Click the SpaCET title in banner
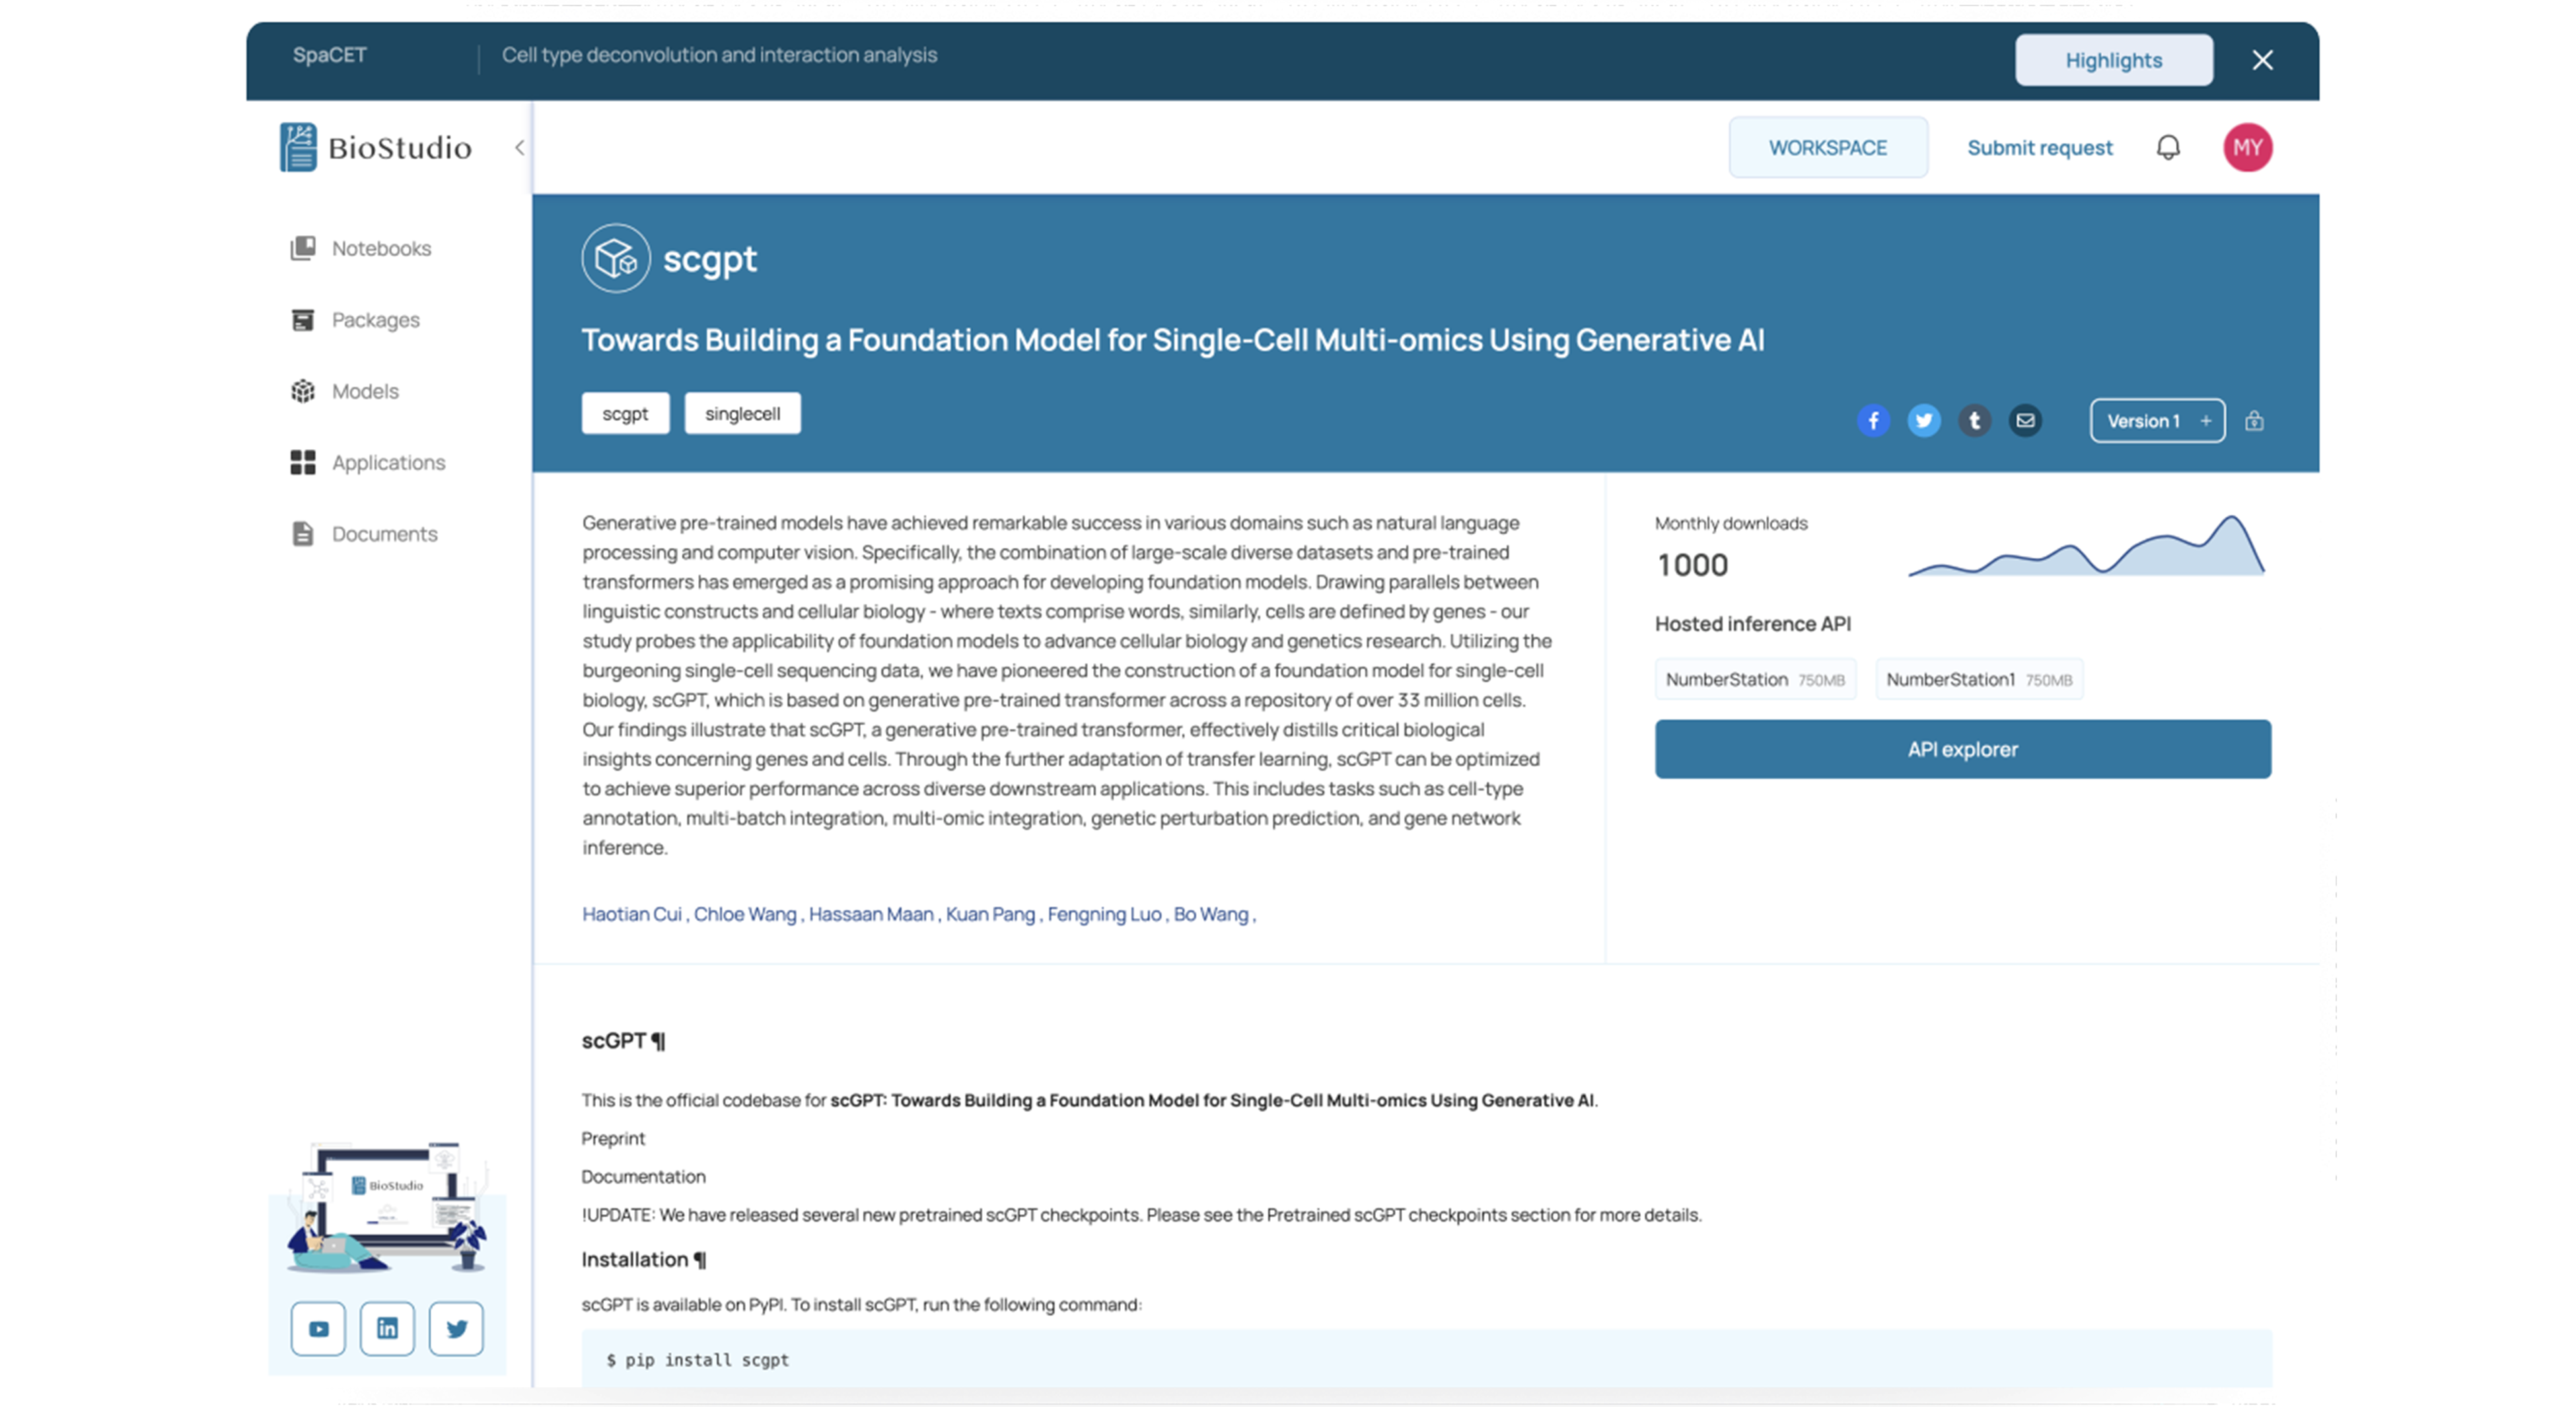 329,55
